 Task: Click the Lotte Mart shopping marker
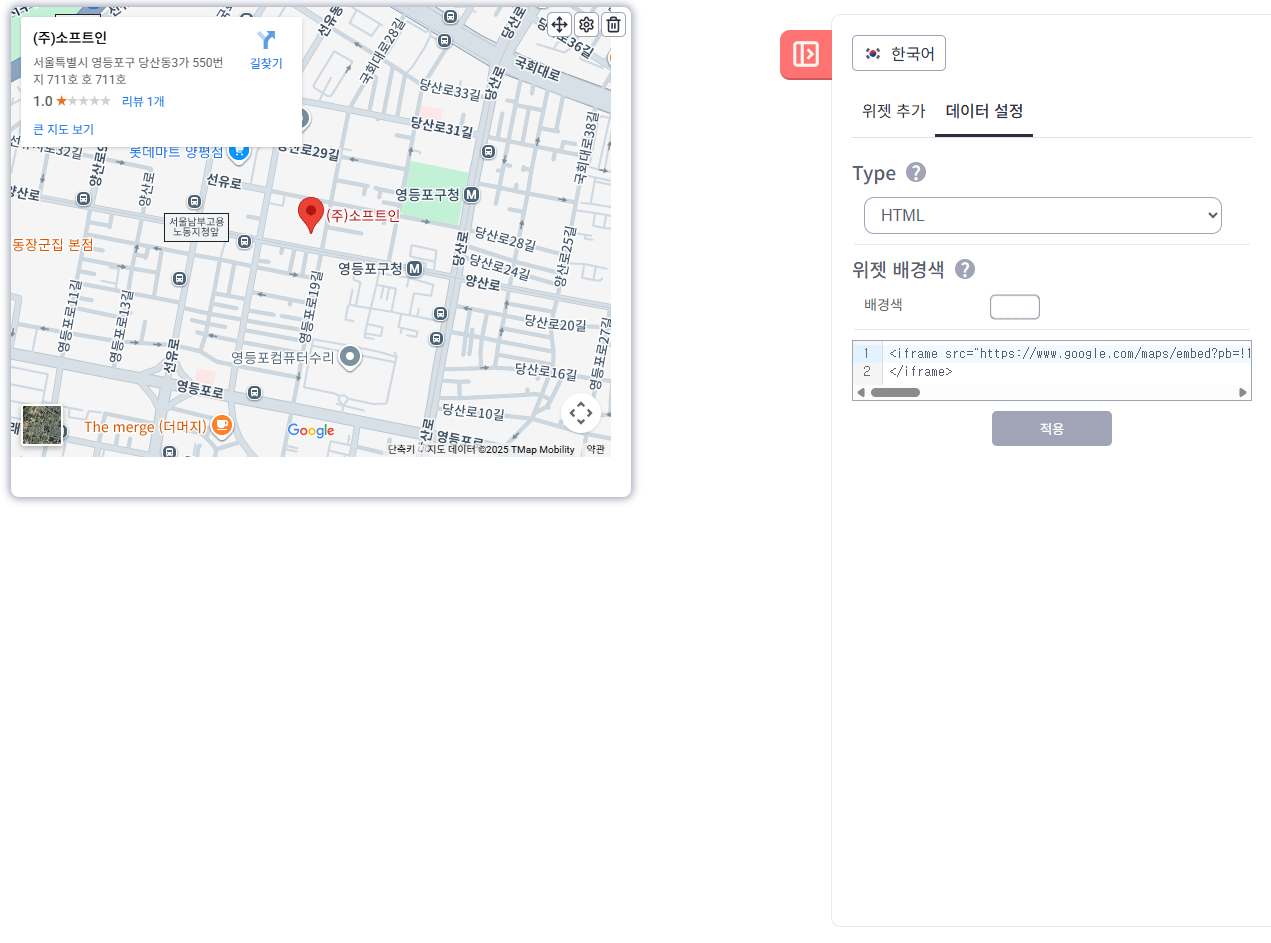(x=239, y=152)
